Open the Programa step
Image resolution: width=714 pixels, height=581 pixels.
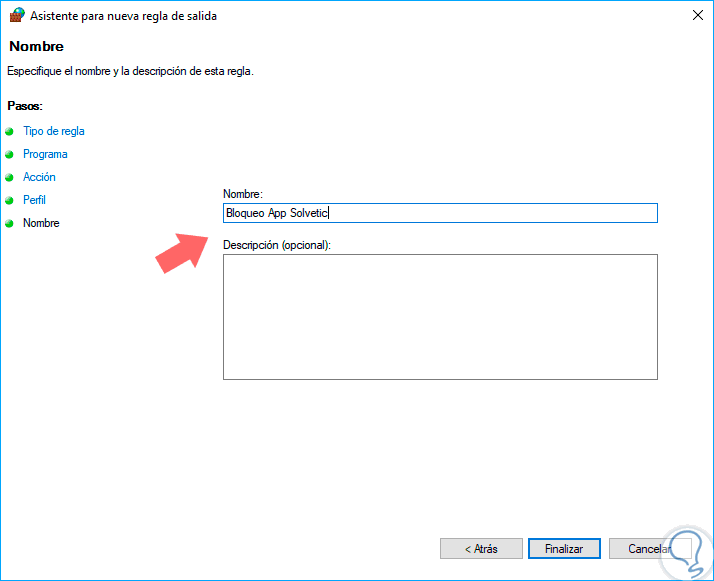(x=45, y=154)
